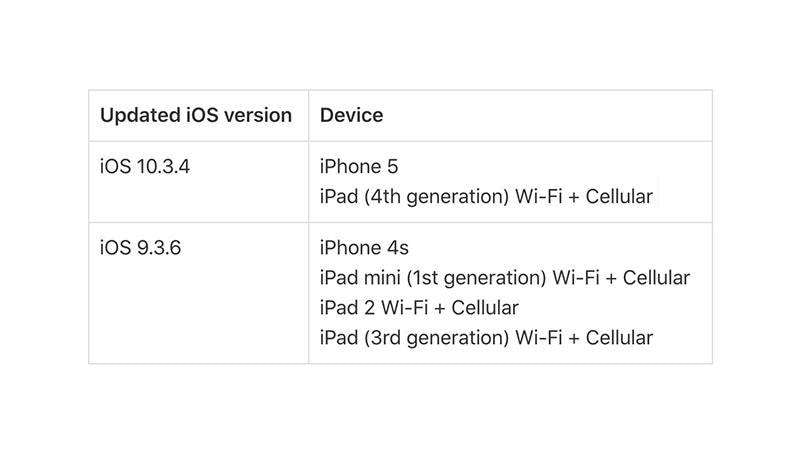
Task: Click the "Device" column header
Action: (x=351, y=115)
